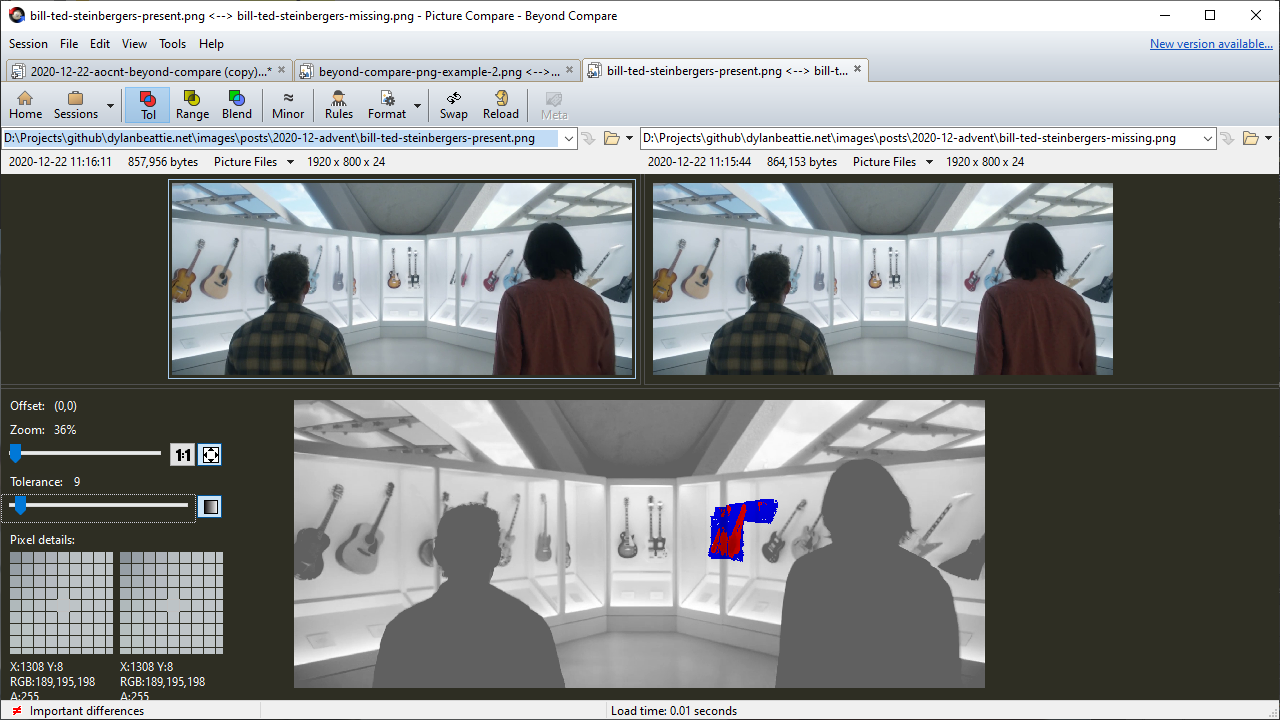Click right timestamp '2020-12-22 11:15:44'
This screenshot has height=720, width=1280.
[x=699, y=162]
